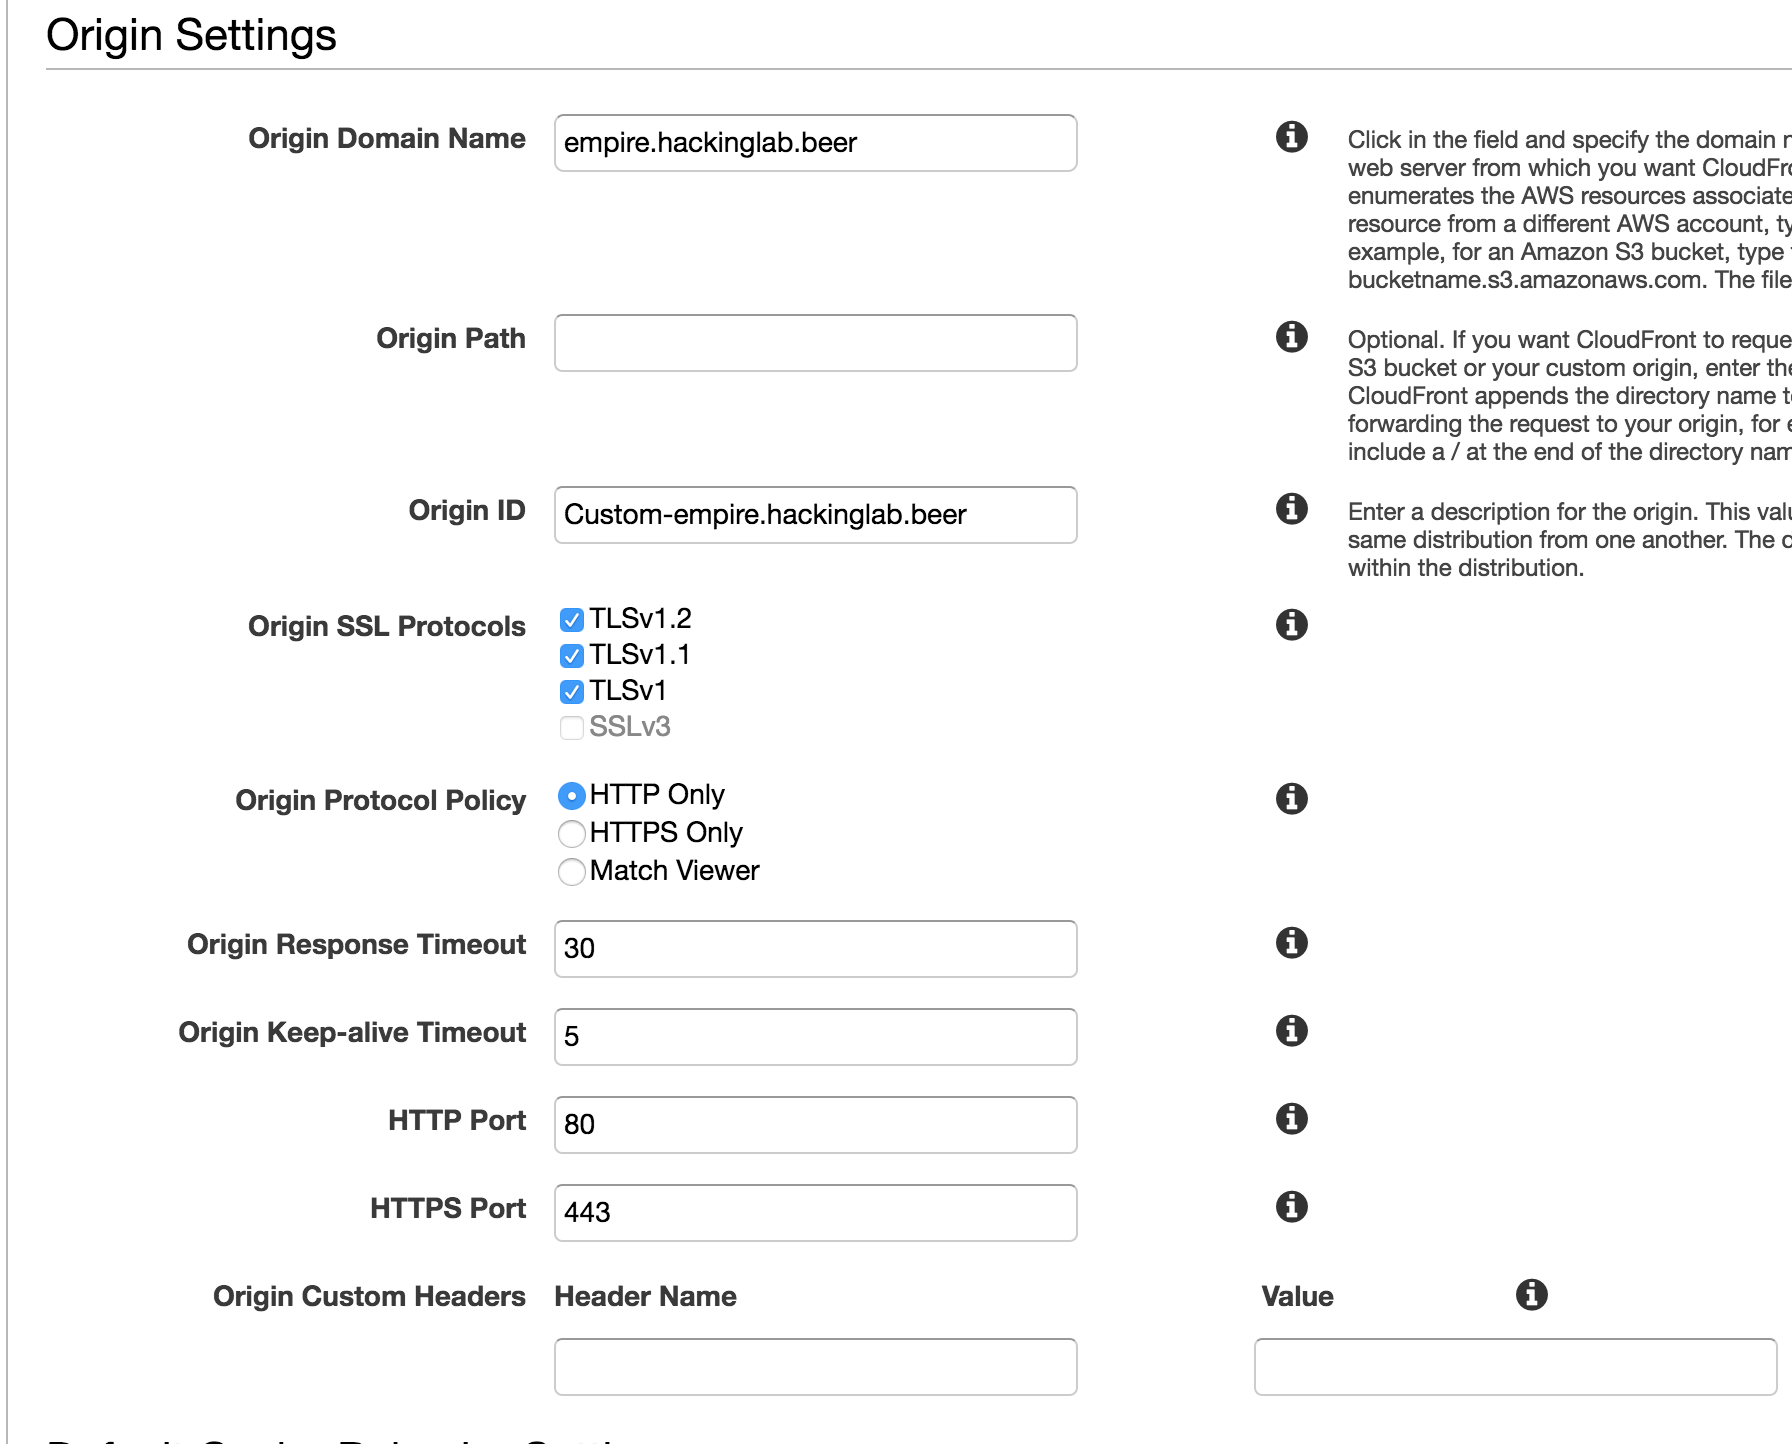Select the HTTPS Only protocol policy
1792x1444 pixels.
571,833
